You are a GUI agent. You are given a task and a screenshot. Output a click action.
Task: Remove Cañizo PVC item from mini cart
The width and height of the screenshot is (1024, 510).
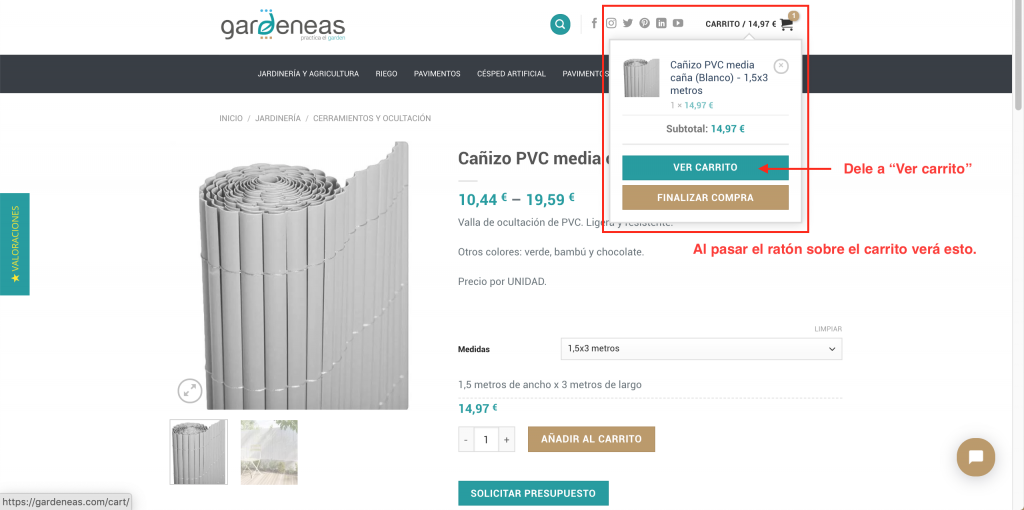(x=781, y=66)
